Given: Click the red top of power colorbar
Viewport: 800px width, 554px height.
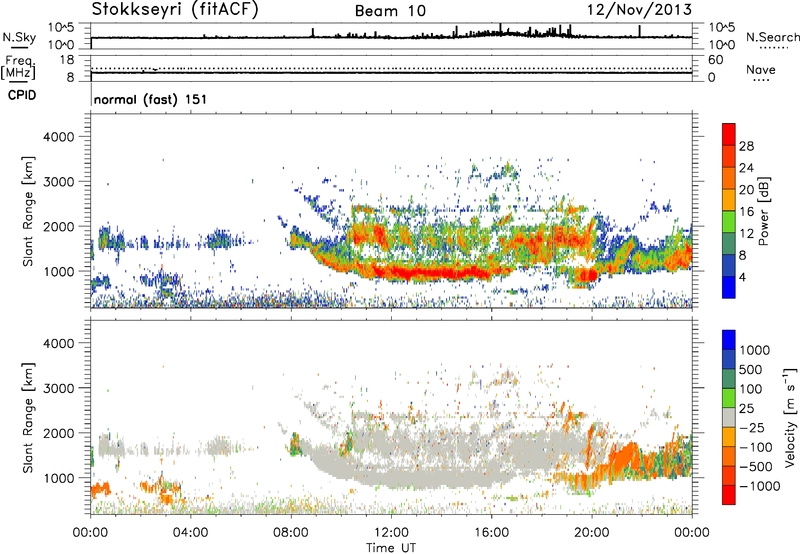Looking at the screenshot, I should (729, 134).
